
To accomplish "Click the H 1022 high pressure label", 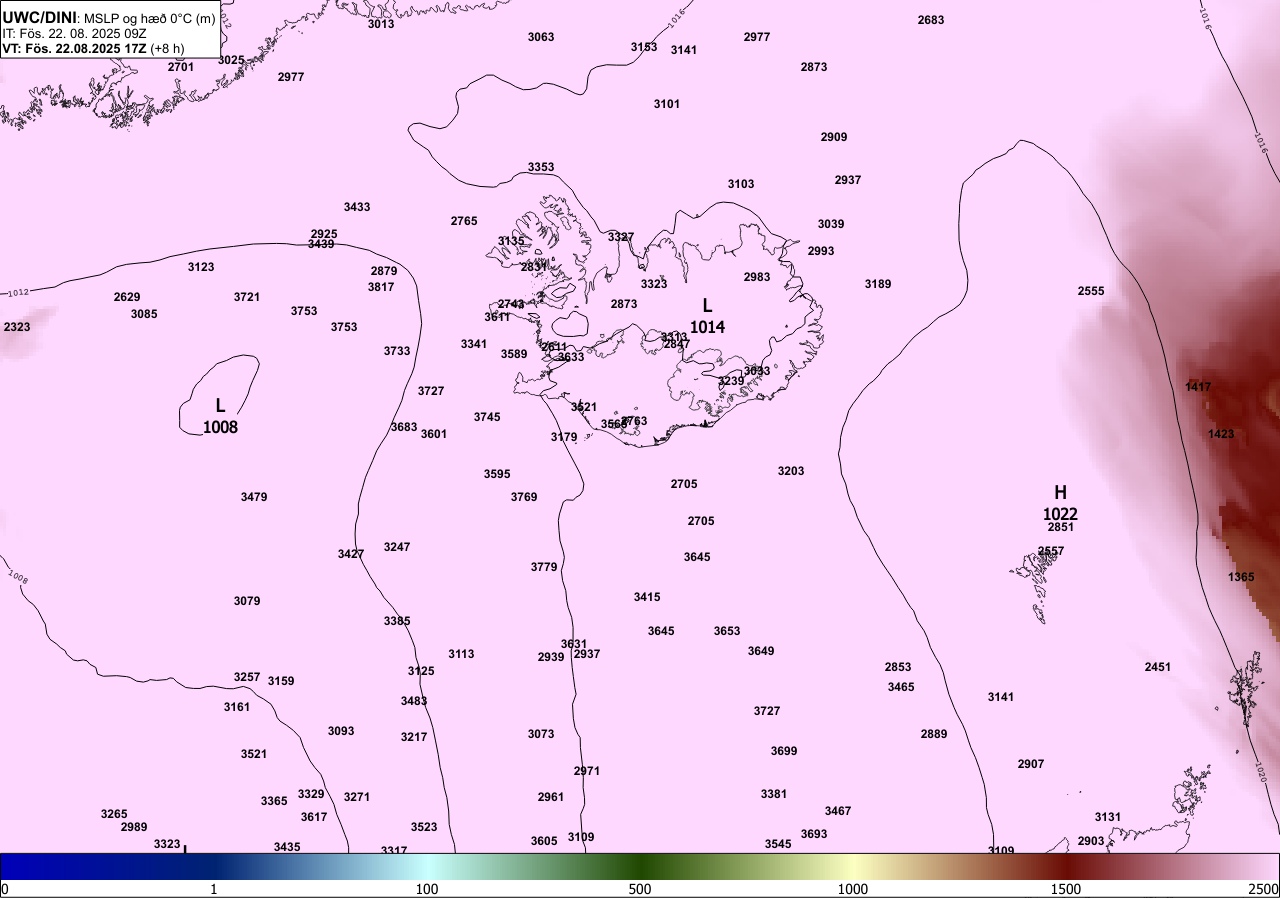I will point(1060,503).
